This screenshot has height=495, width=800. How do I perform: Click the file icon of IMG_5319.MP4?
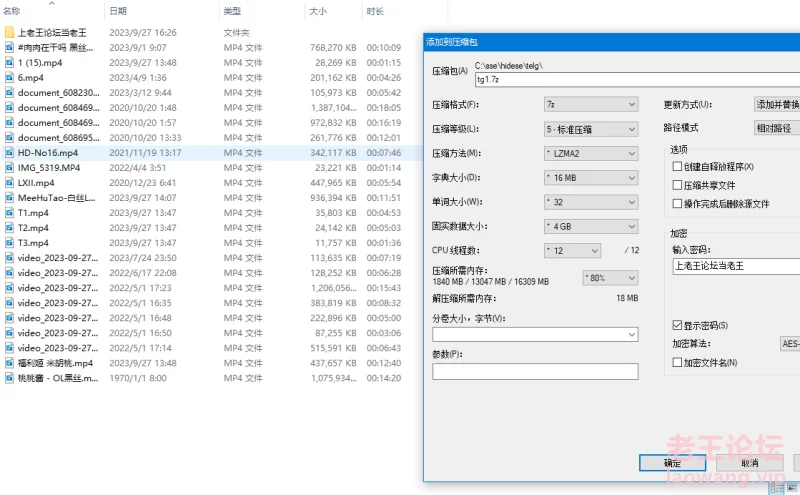pos(9,168)
